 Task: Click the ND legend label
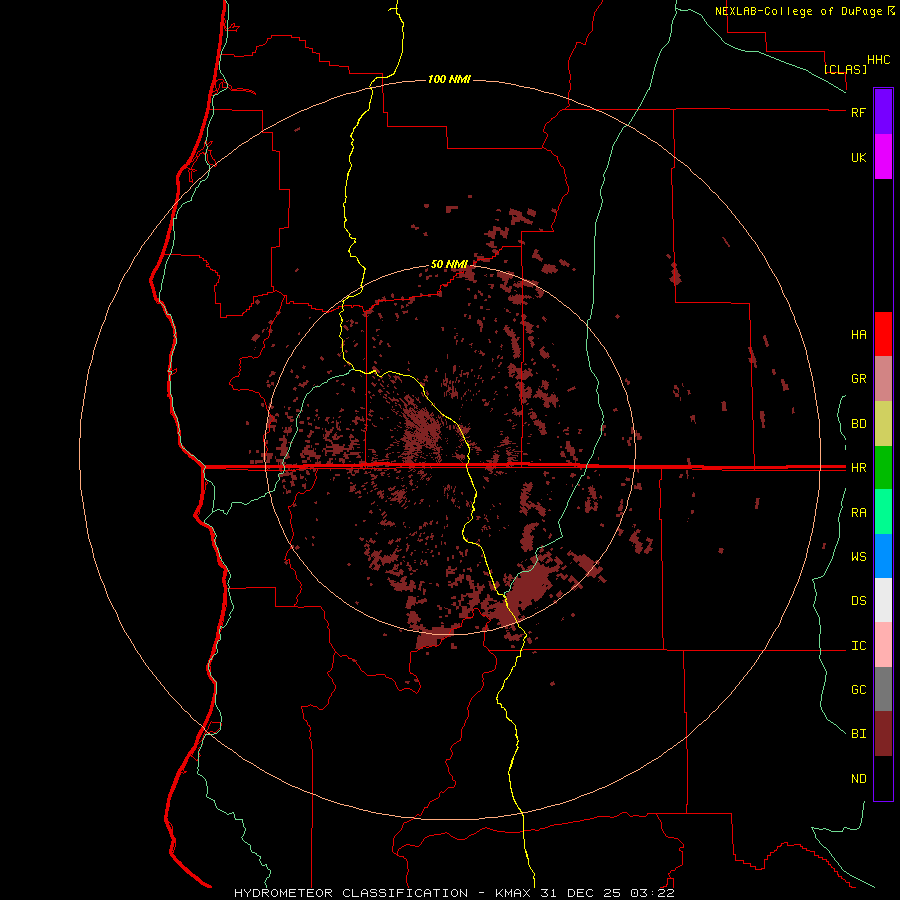(x=858, y=778)
